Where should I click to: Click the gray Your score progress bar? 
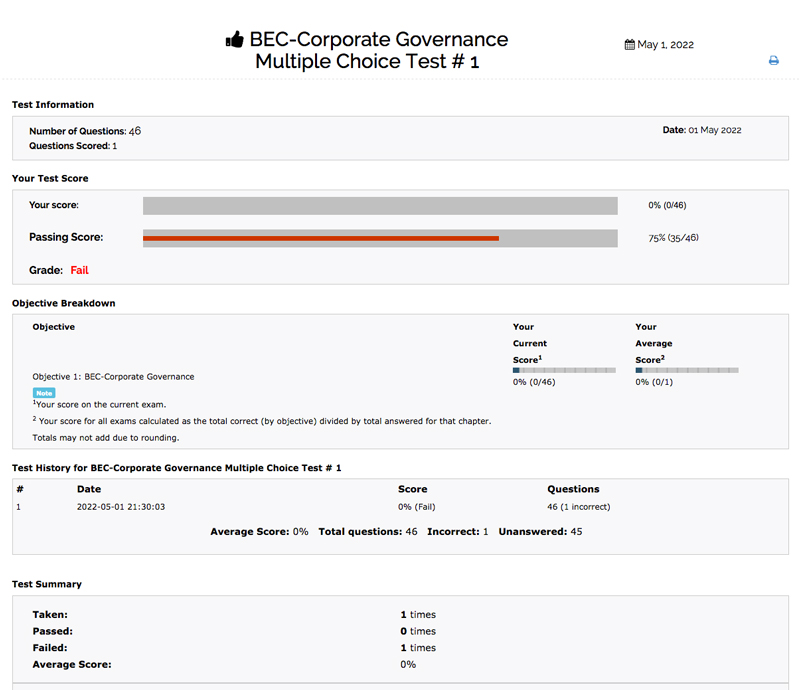pyautogui.click(x=380, y=206)
